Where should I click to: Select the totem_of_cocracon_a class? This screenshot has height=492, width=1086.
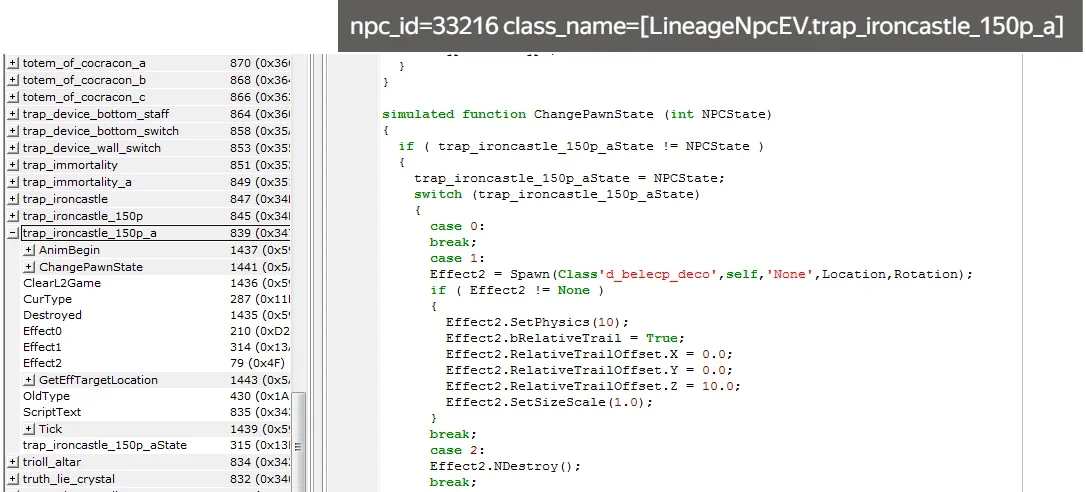[x=84, y=63]
